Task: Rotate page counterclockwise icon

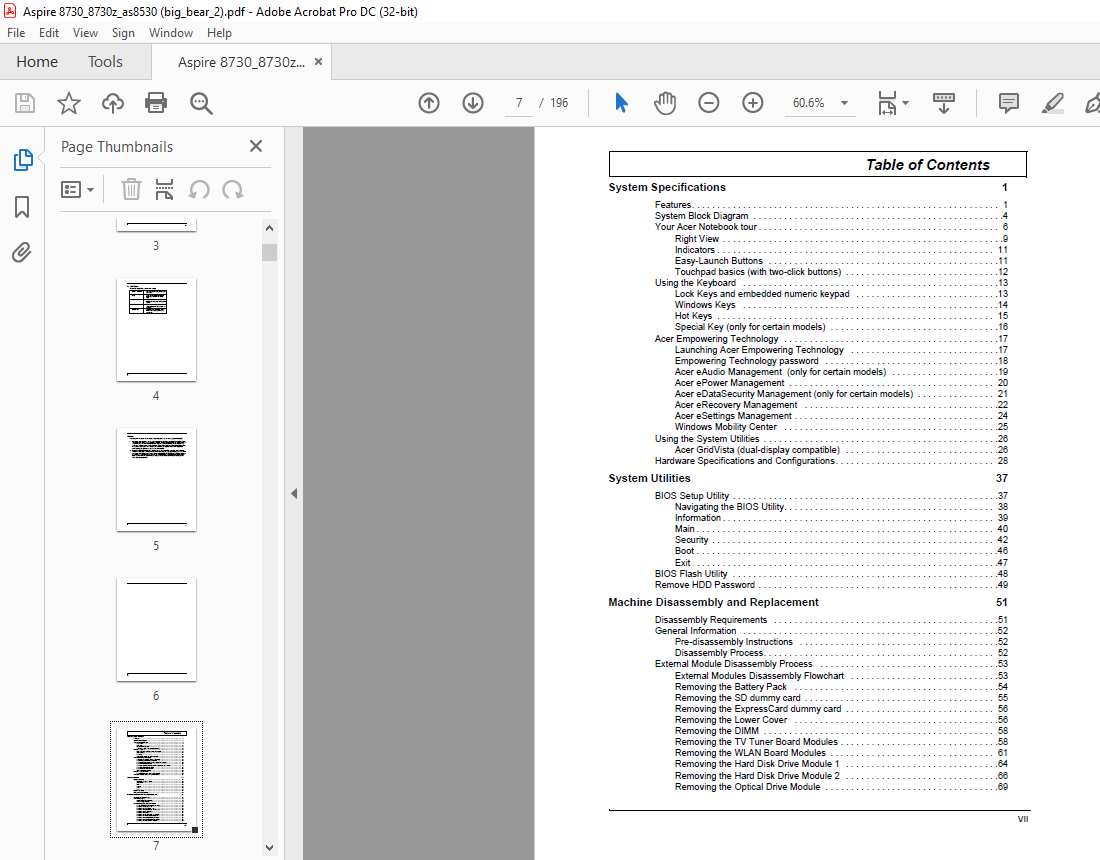Action: tap(199, 189)
